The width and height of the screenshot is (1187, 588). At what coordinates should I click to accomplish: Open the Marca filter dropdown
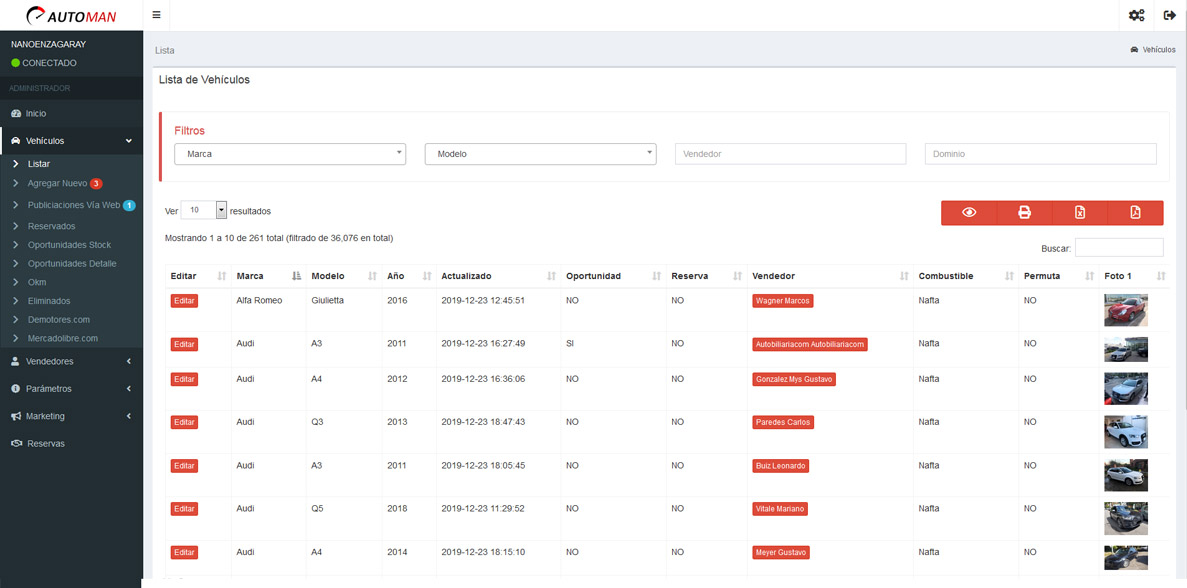290,154
